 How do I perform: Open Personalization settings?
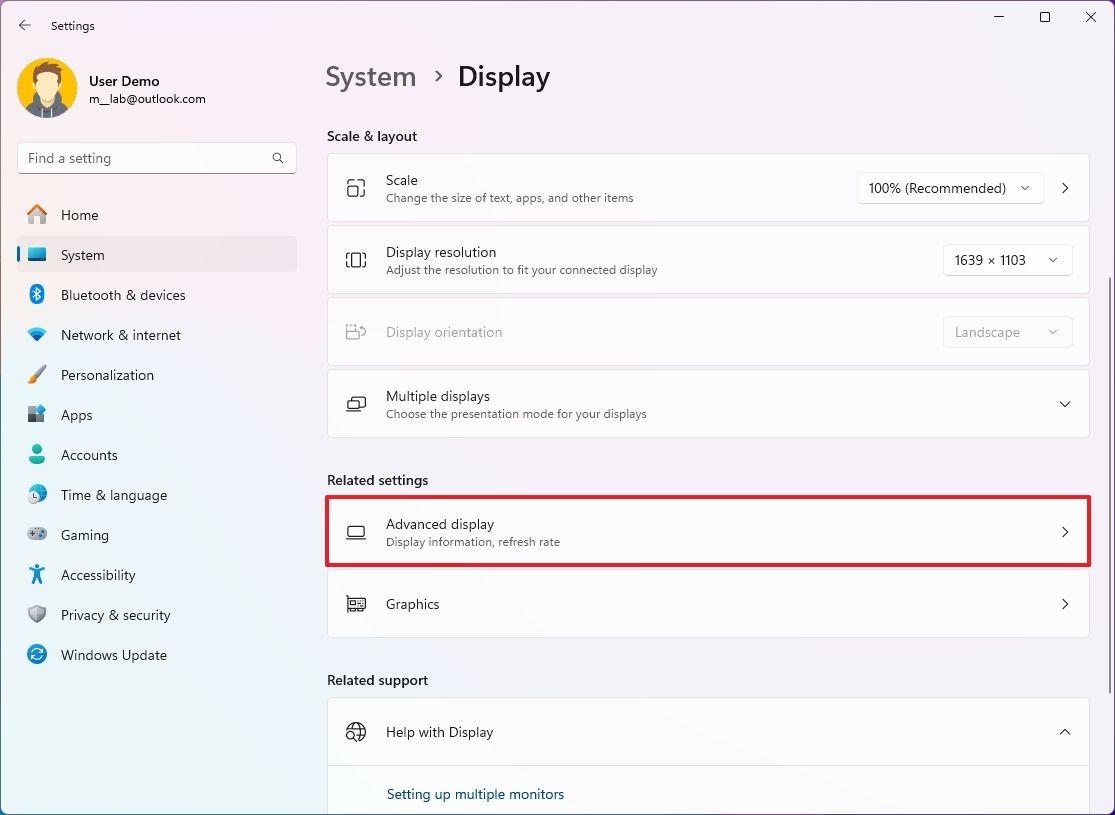pyautogui.click(x=107, y=374)
